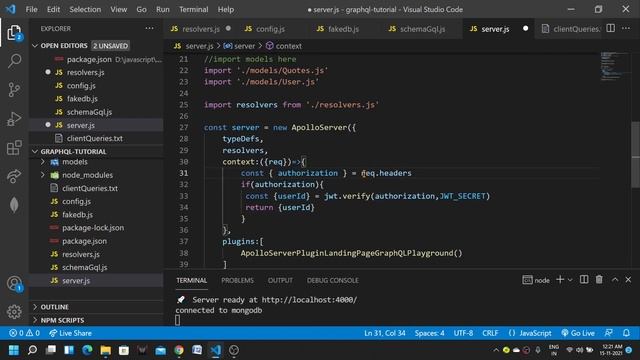
Task: Change end of line CRLF setting
Action: click(x=490, y=333)
